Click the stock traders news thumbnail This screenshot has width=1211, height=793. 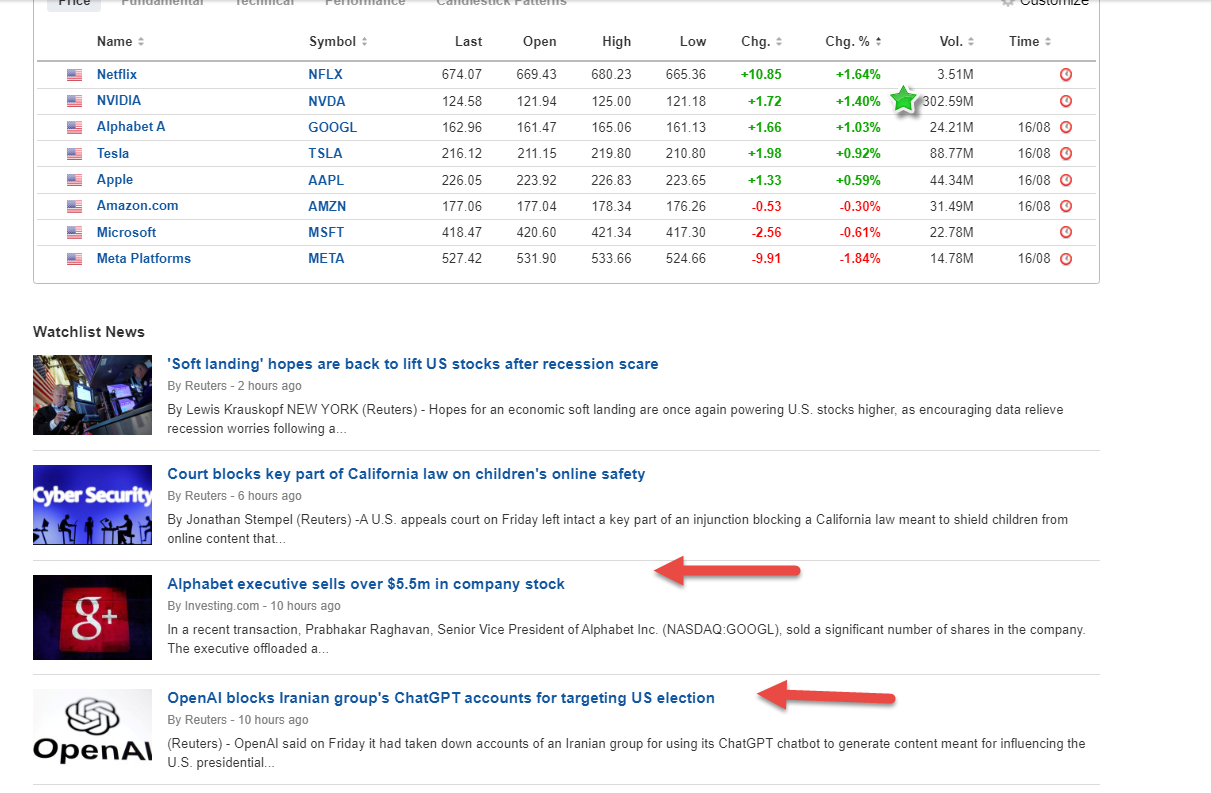92,394
